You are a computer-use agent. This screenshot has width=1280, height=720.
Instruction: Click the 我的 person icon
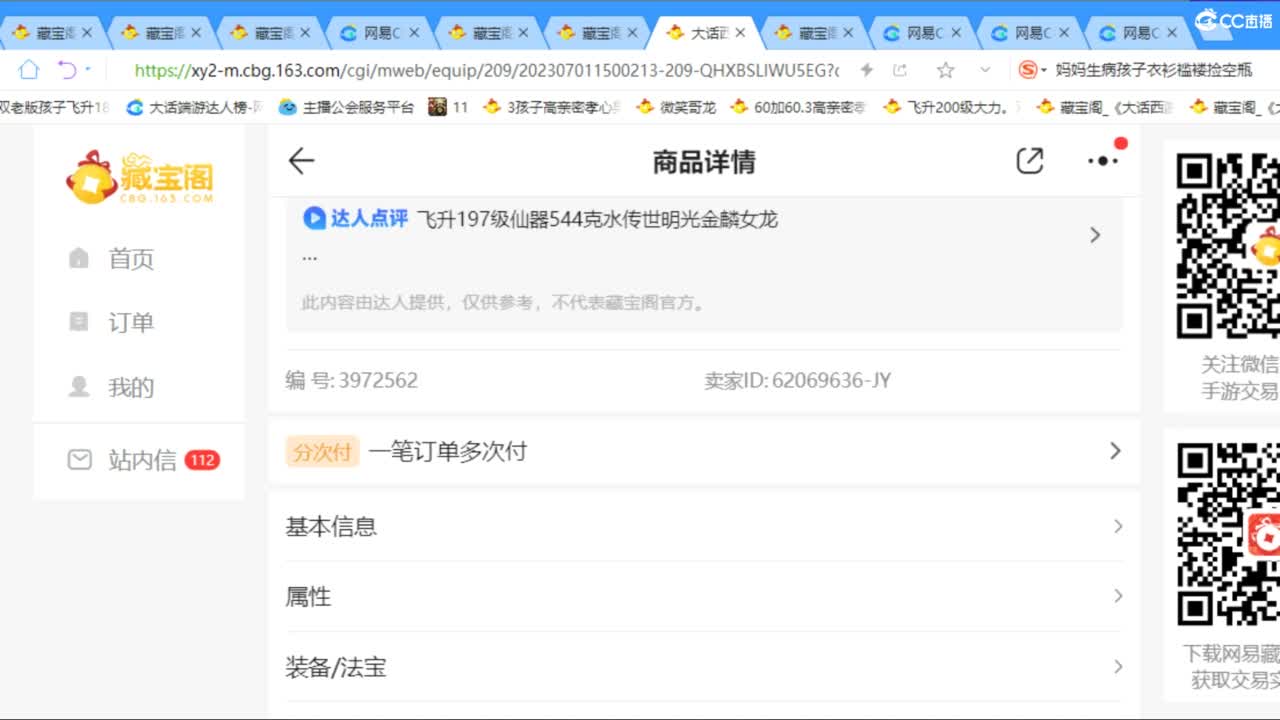[x=79, y=387]
